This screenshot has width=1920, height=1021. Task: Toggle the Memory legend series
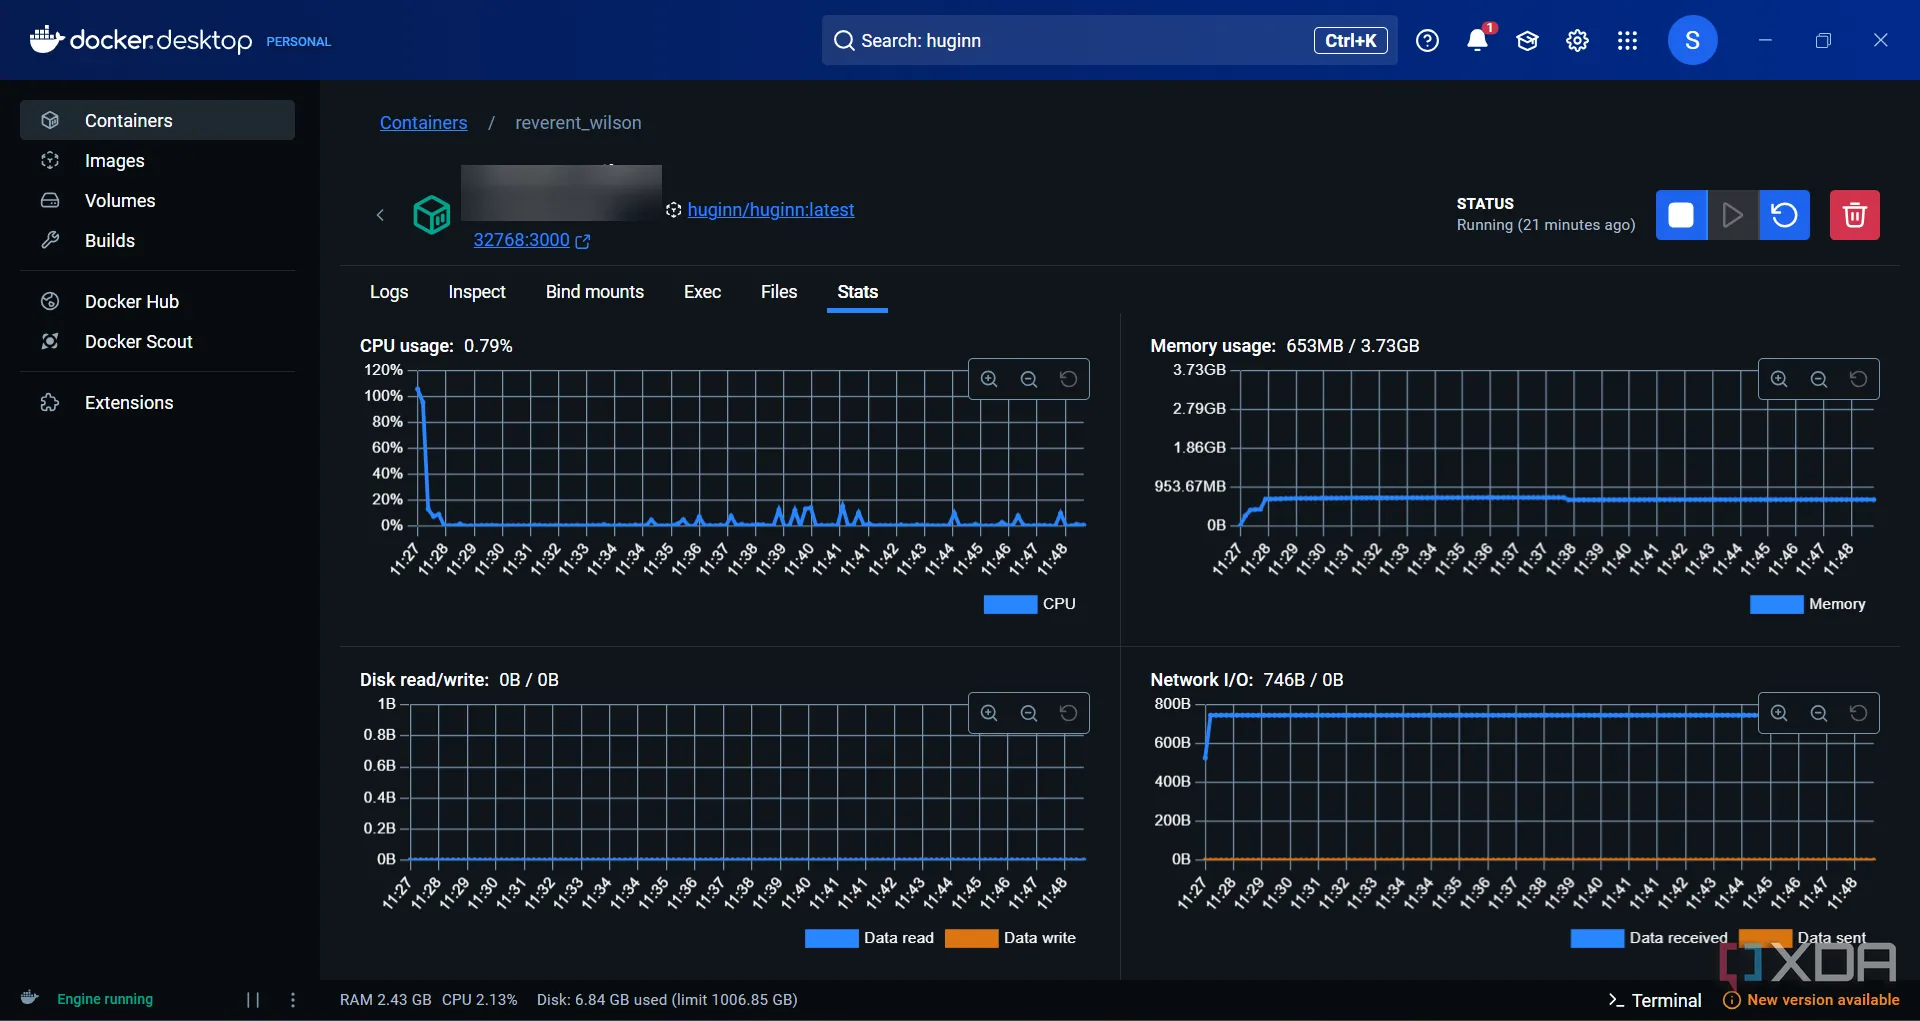coord(1808,604)
